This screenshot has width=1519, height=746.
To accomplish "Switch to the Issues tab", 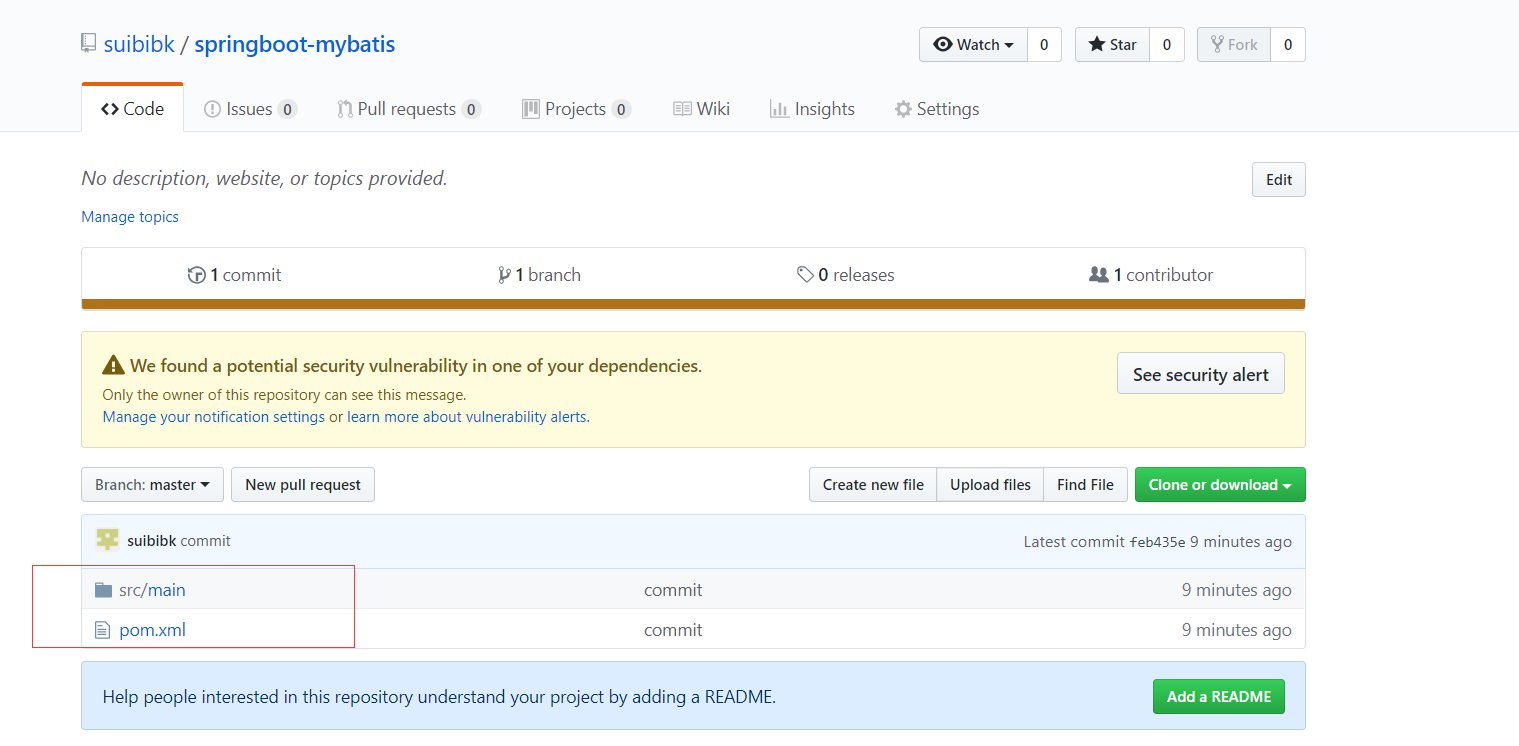I will pos(250,109).
